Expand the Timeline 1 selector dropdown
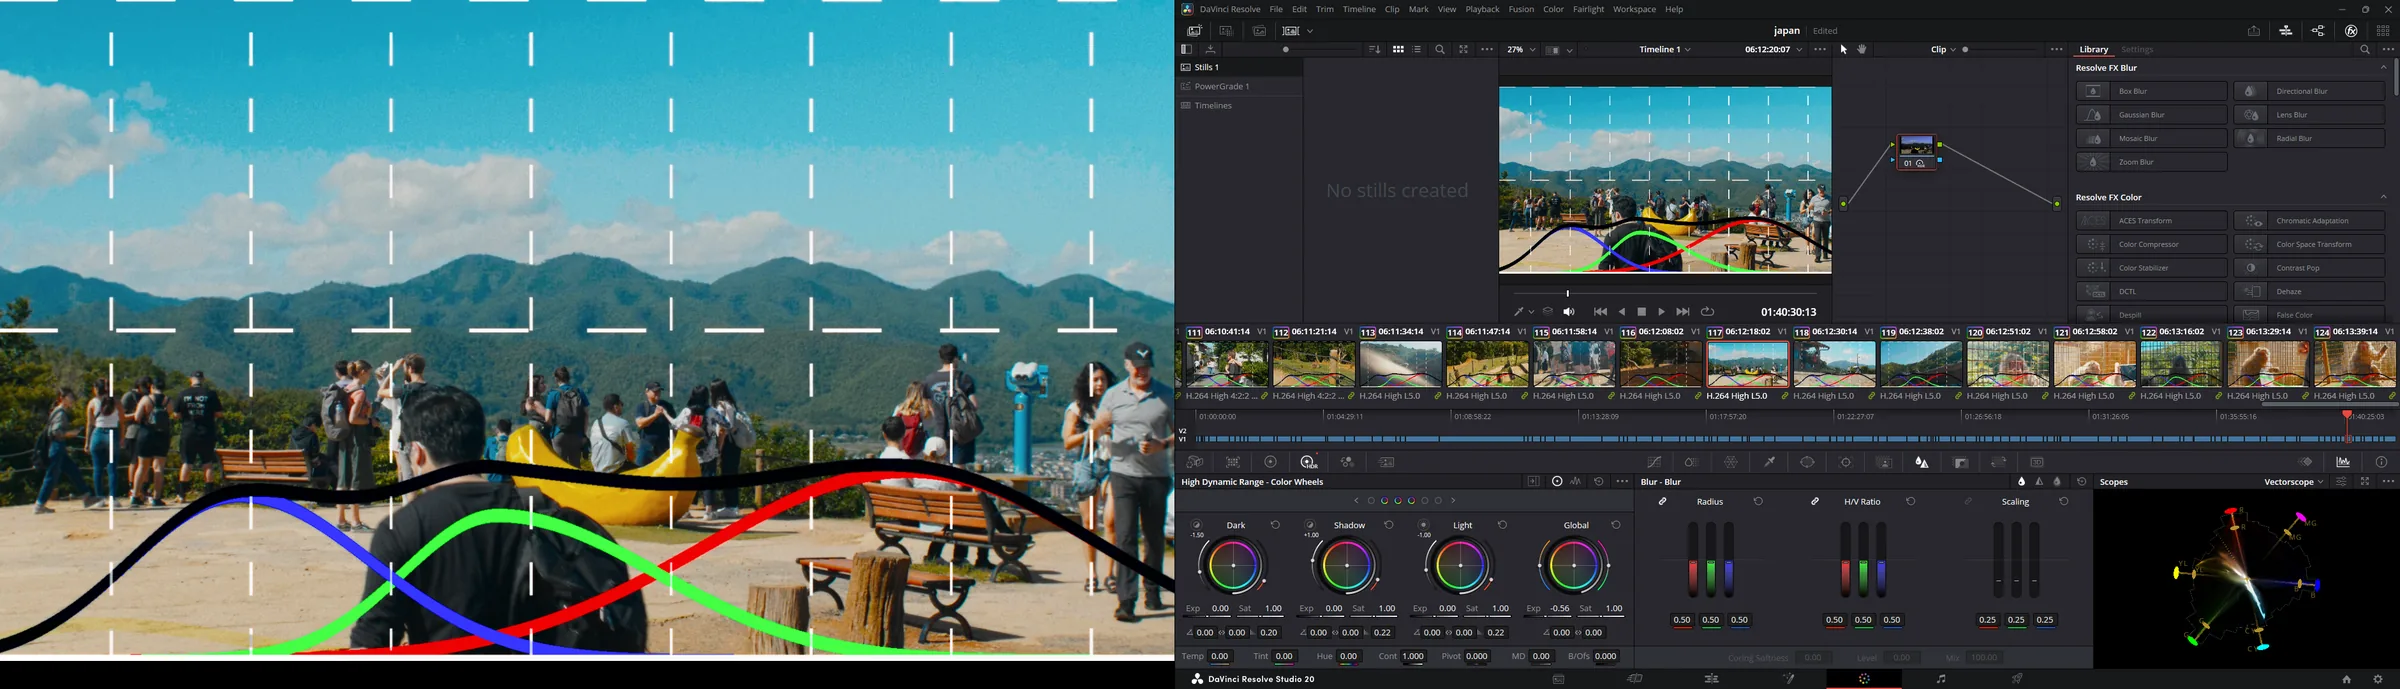The width and height of the screenshot is (2400, 689). pos(1665,49)
